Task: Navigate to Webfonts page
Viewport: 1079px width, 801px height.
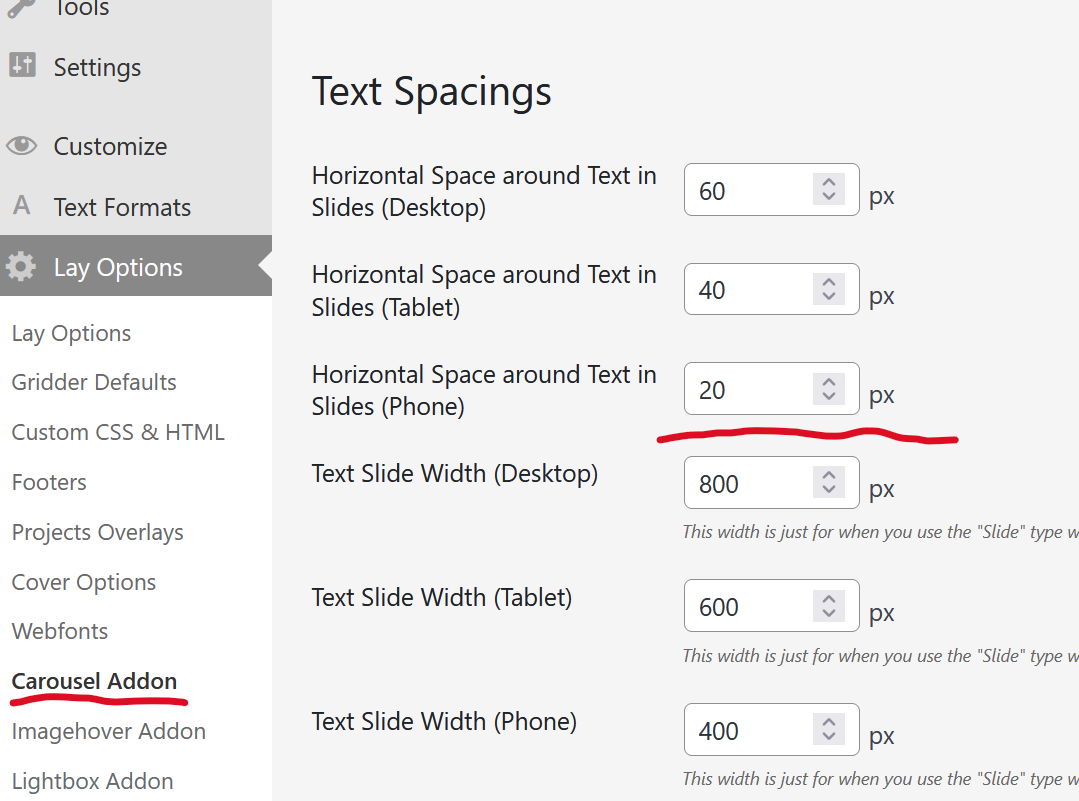Action: [x=60, y=631]
